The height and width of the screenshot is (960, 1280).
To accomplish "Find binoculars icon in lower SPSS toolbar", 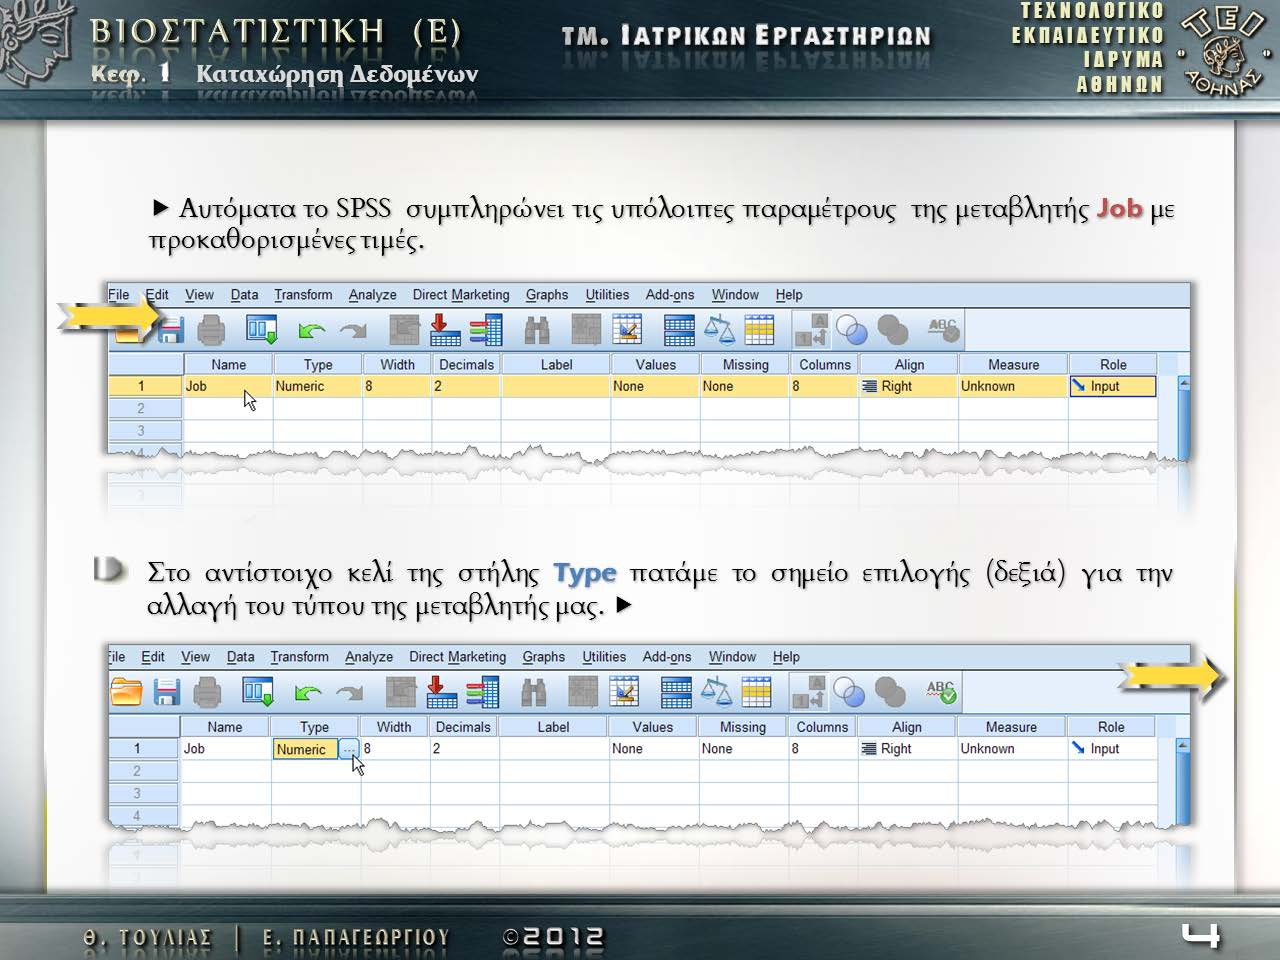I will [x=533, y=691].
